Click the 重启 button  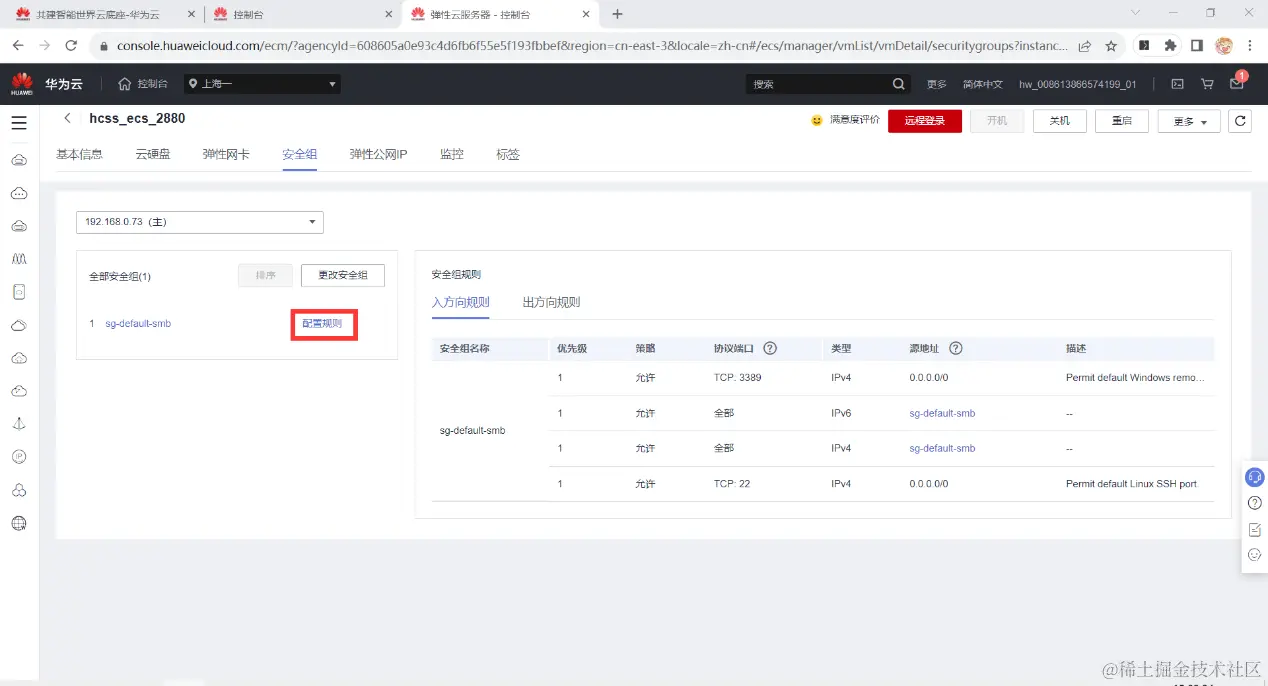(x=1121, y=121)
